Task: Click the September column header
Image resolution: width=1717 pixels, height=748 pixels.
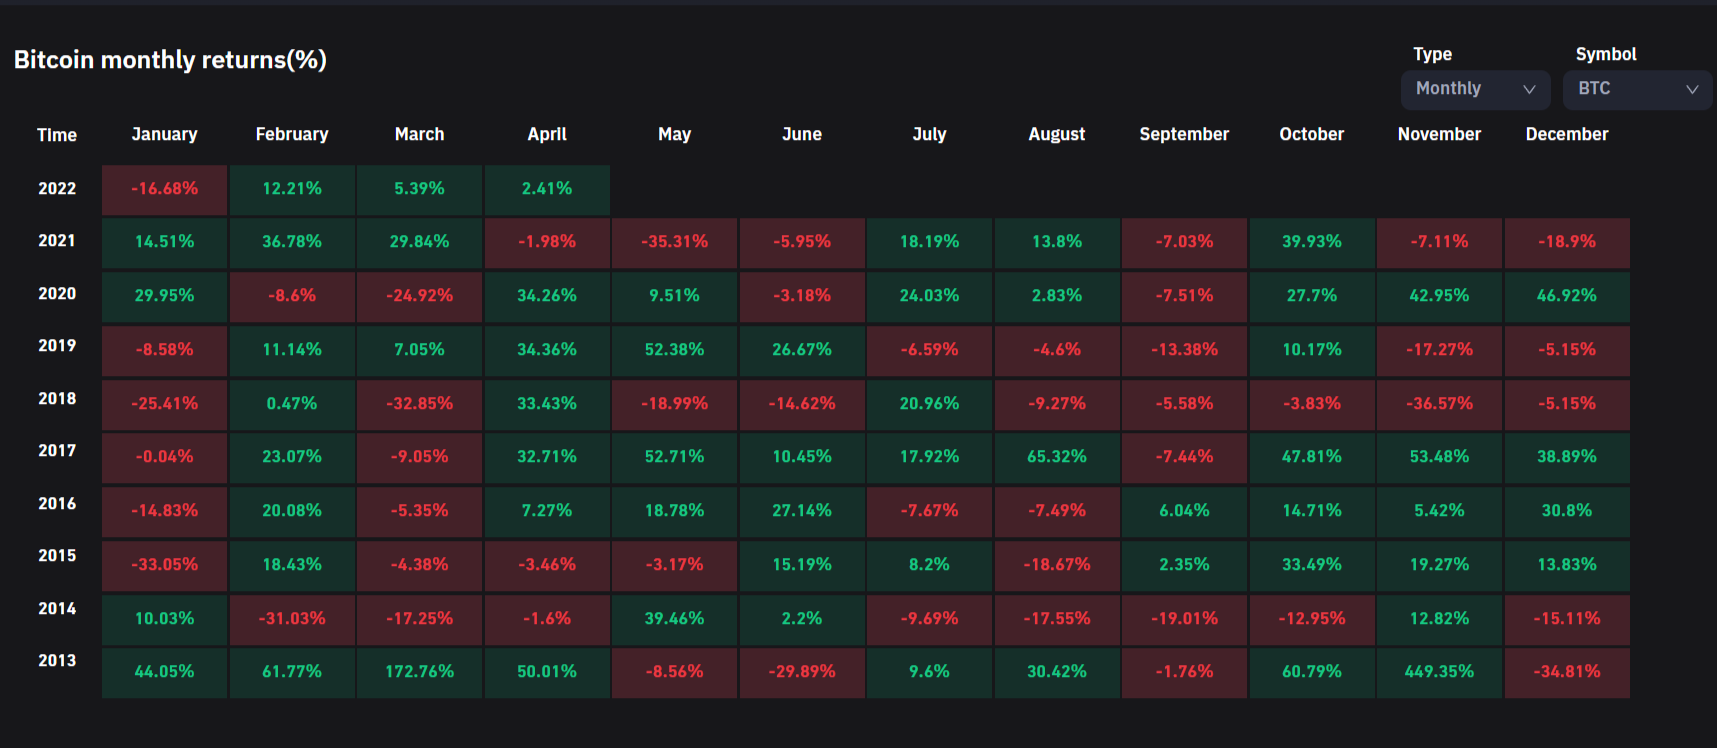Action: 1184,134
